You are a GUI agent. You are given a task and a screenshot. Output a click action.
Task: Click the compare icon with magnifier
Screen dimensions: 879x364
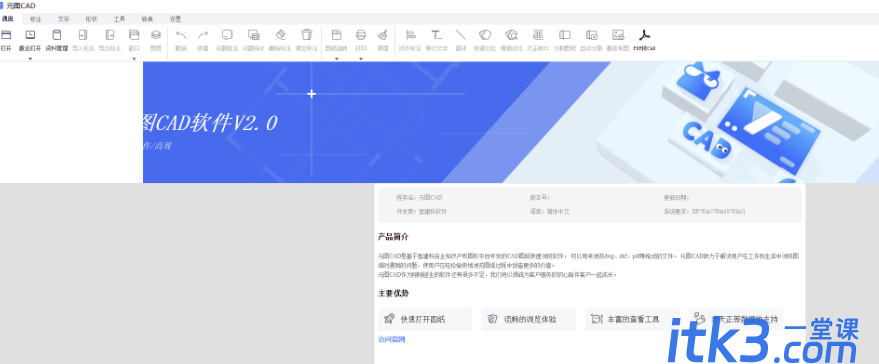(x=511, y=35)
